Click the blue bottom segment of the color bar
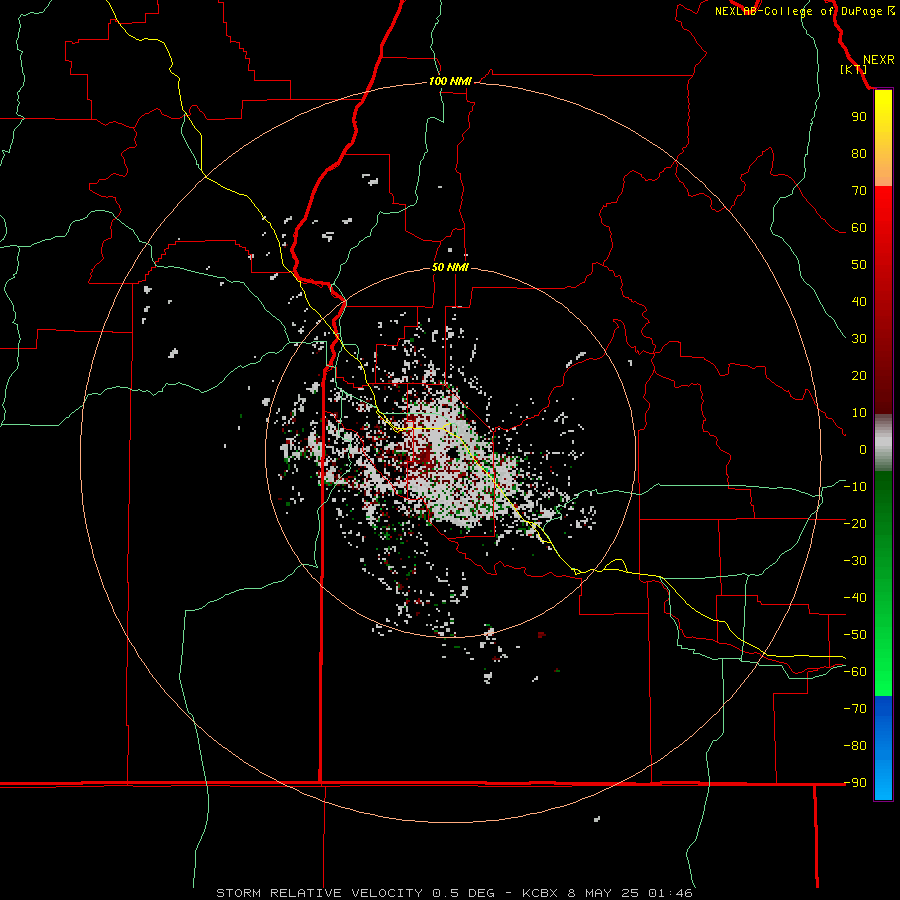 883,747
